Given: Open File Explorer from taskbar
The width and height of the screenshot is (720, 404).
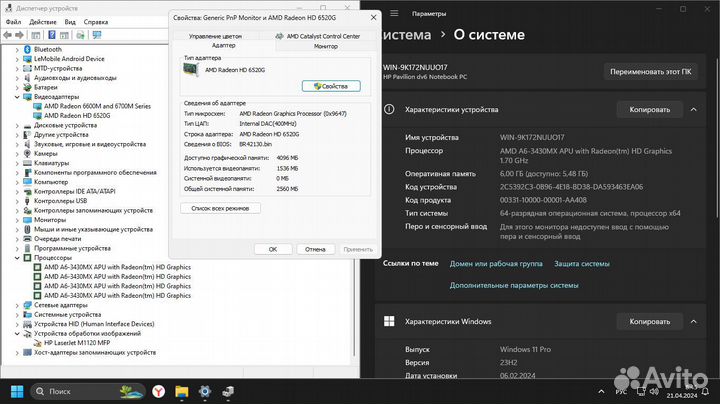Looking at the screenshot, I should (x=182, y=392).
